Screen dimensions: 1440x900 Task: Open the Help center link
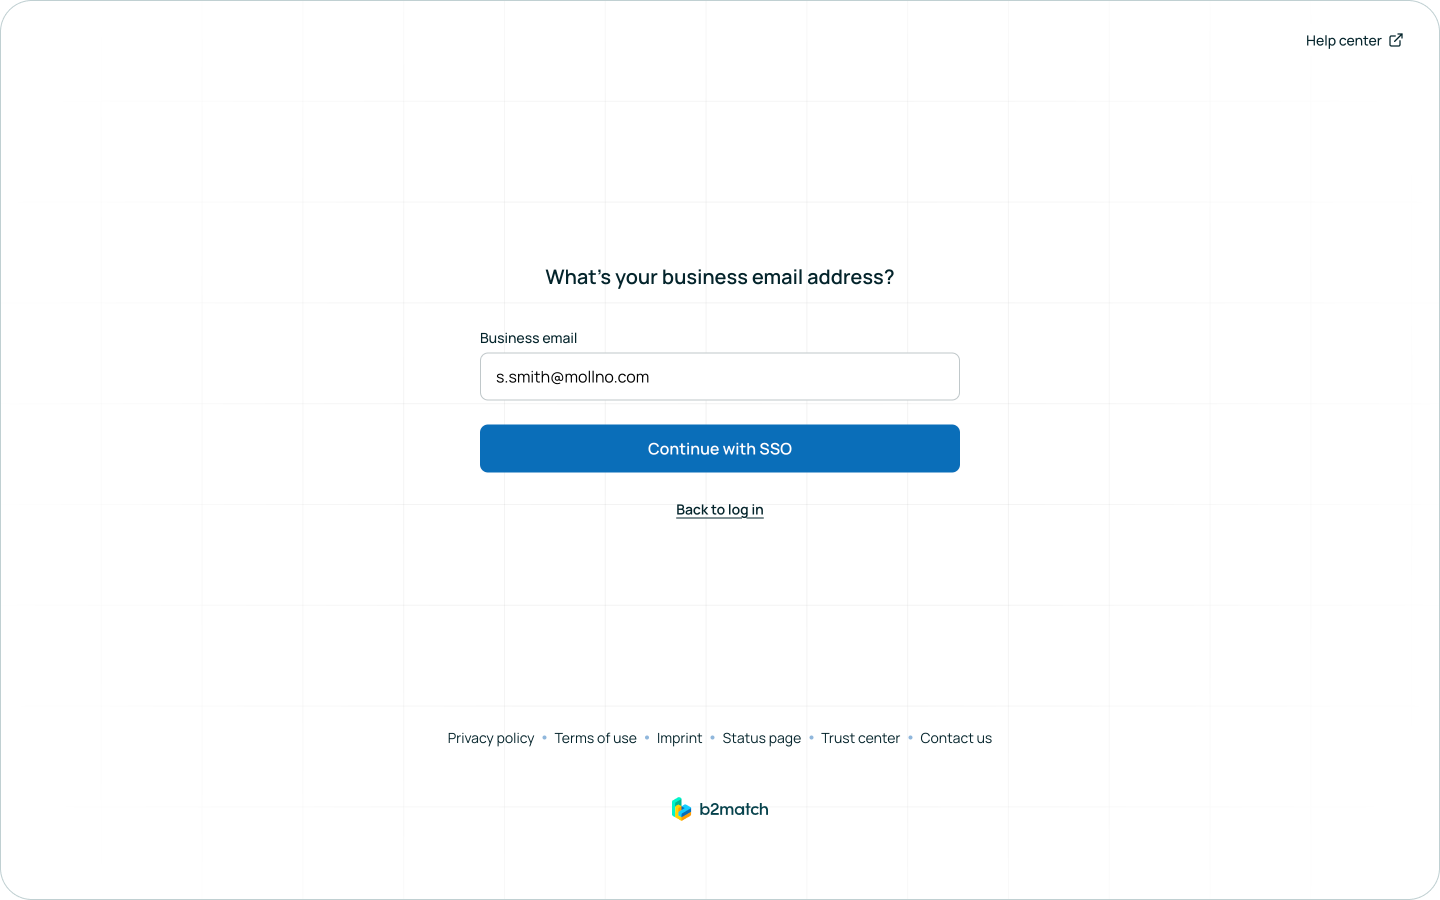point(1343,41)
